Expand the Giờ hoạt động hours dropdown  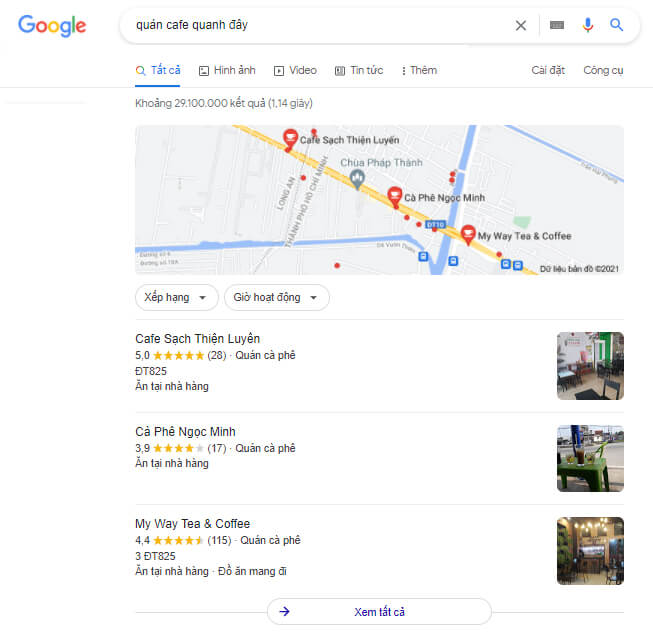tap(277, 297)
